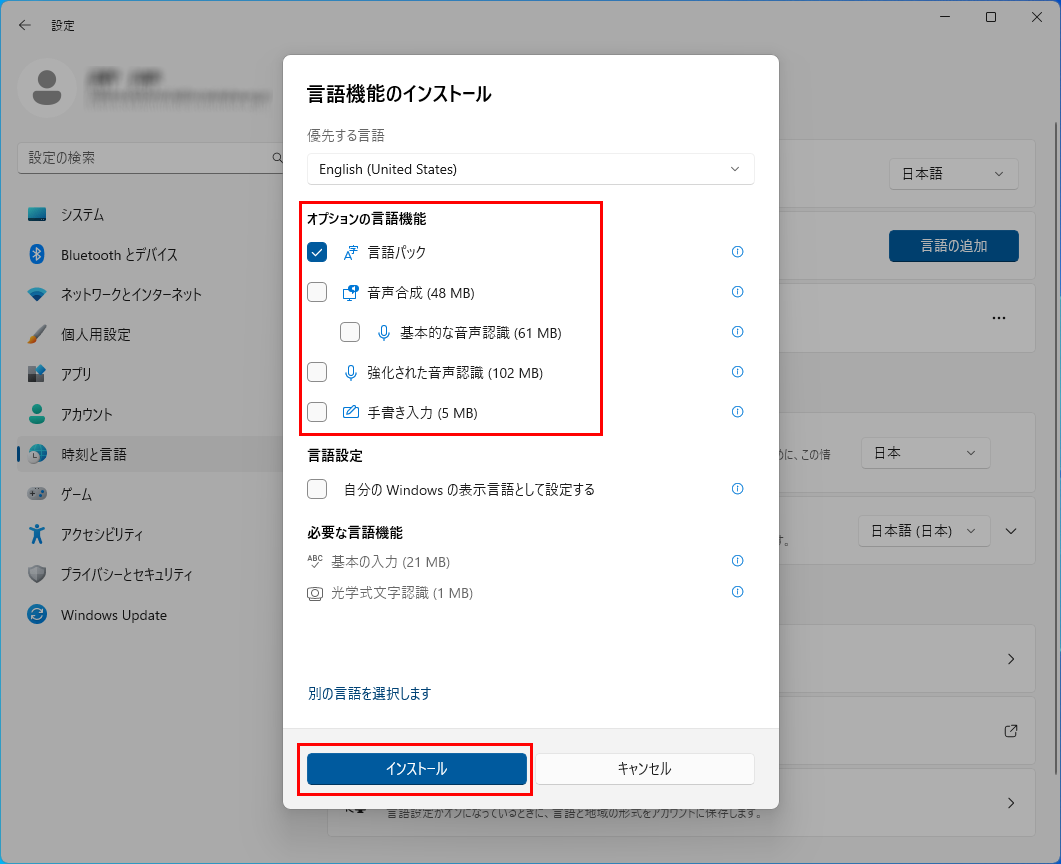Open プライバシーとセキュリティ settings
Image resolution: width=1061 pixels, height=864 pixels.
pyautogui.click(x=150, y=574)
